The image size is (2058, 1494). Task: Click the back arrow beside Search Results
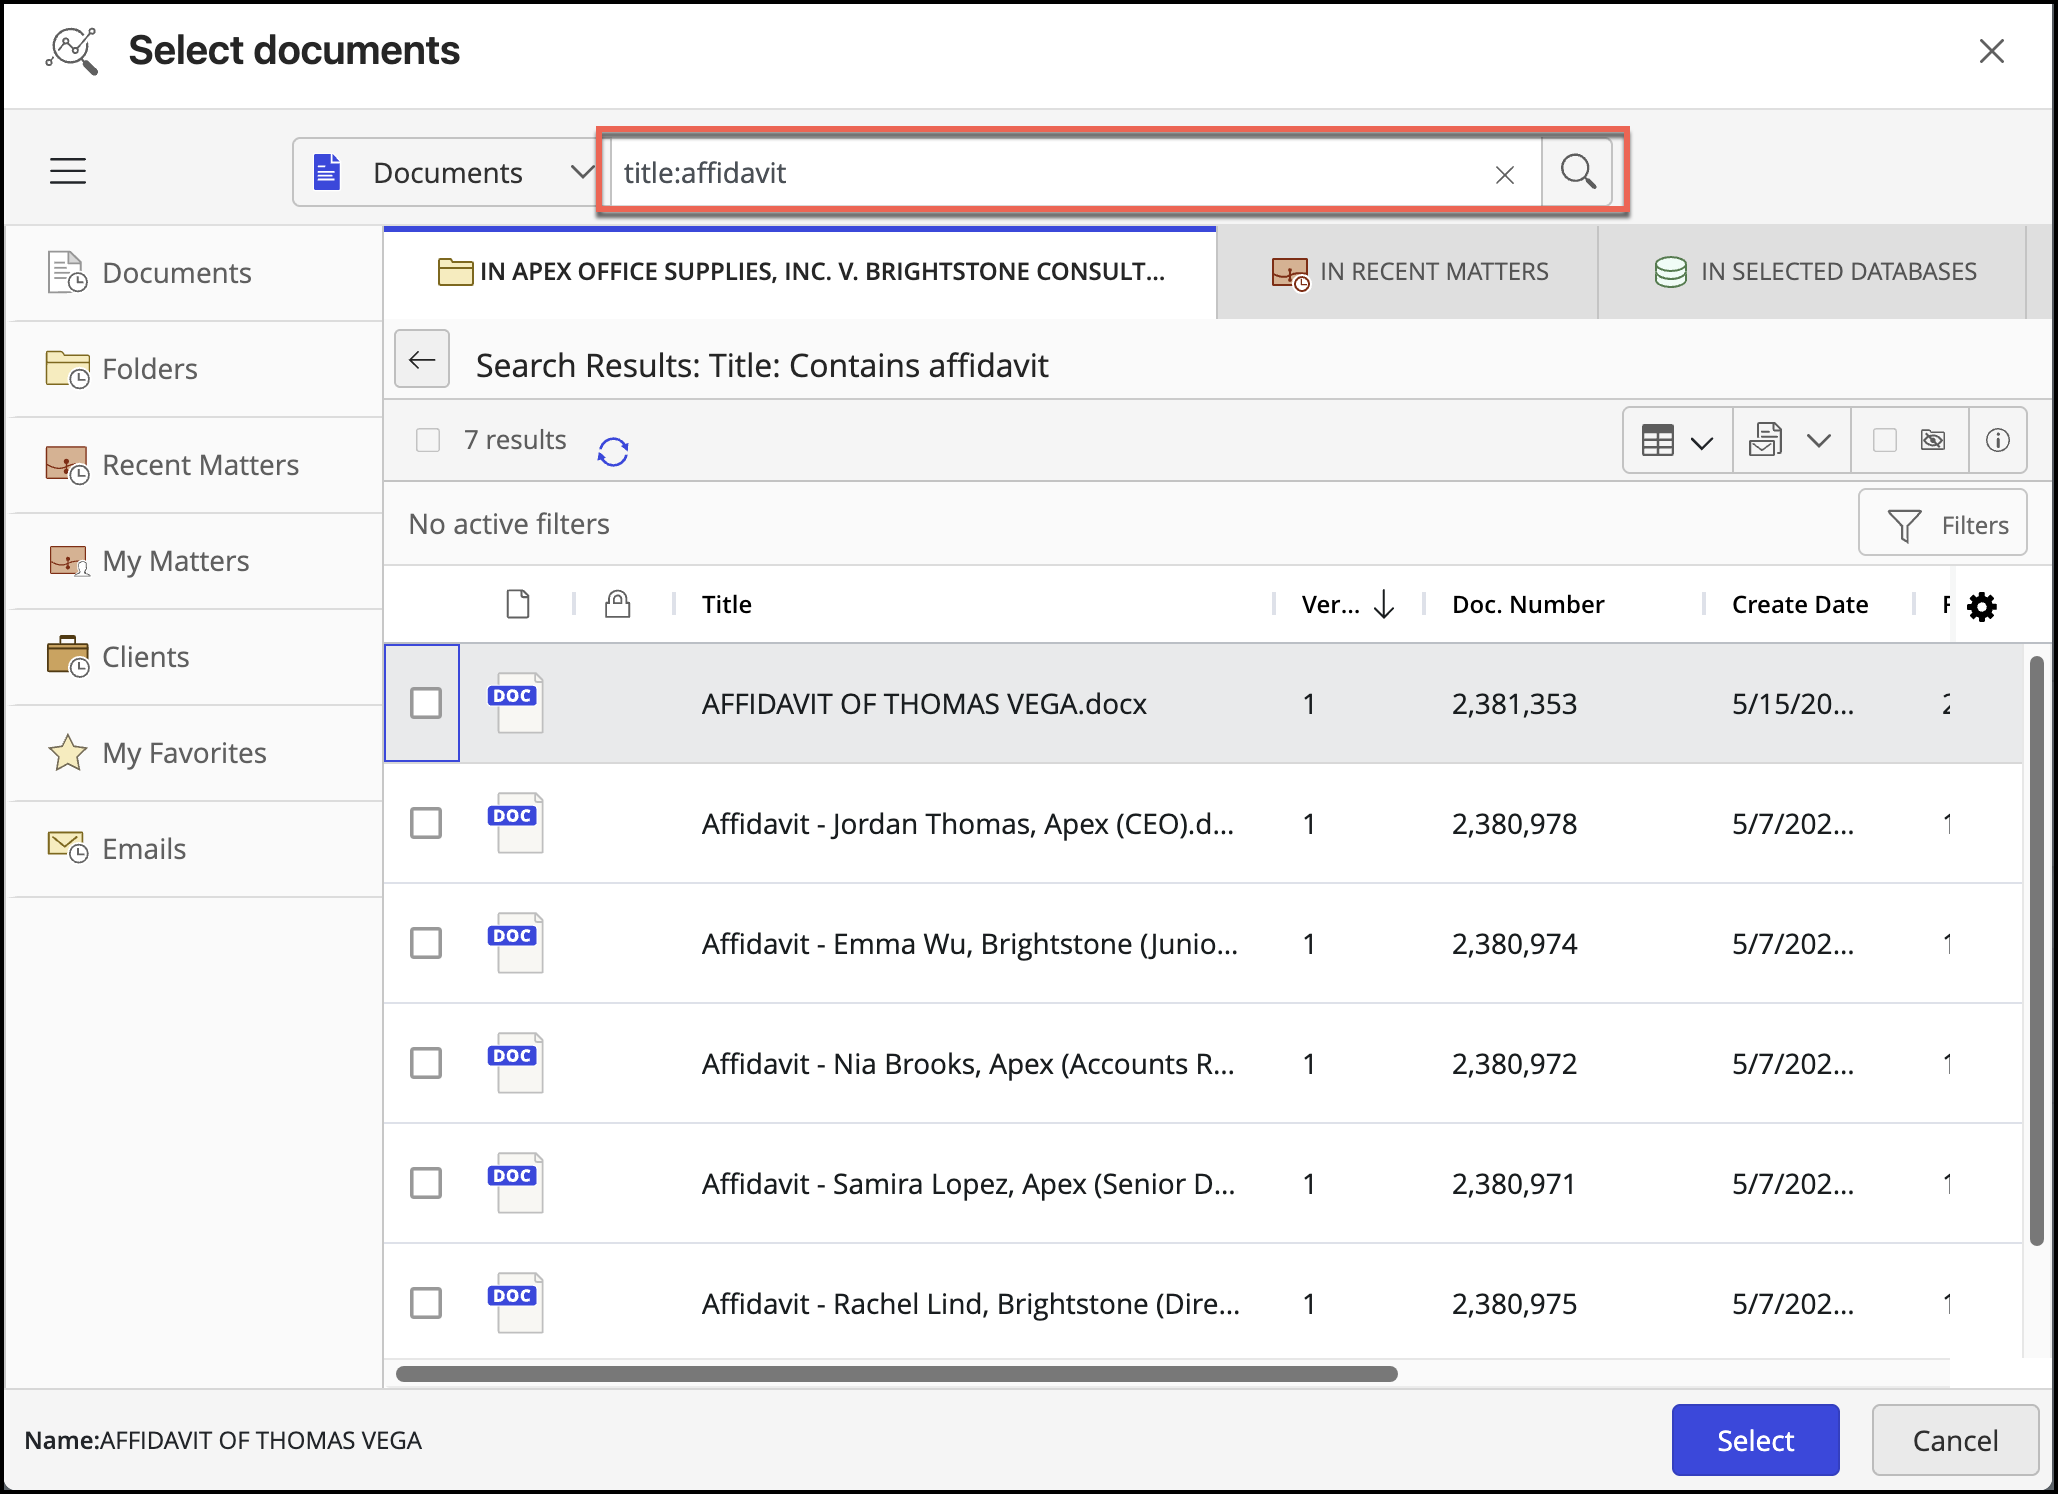[x=422, y=360]
